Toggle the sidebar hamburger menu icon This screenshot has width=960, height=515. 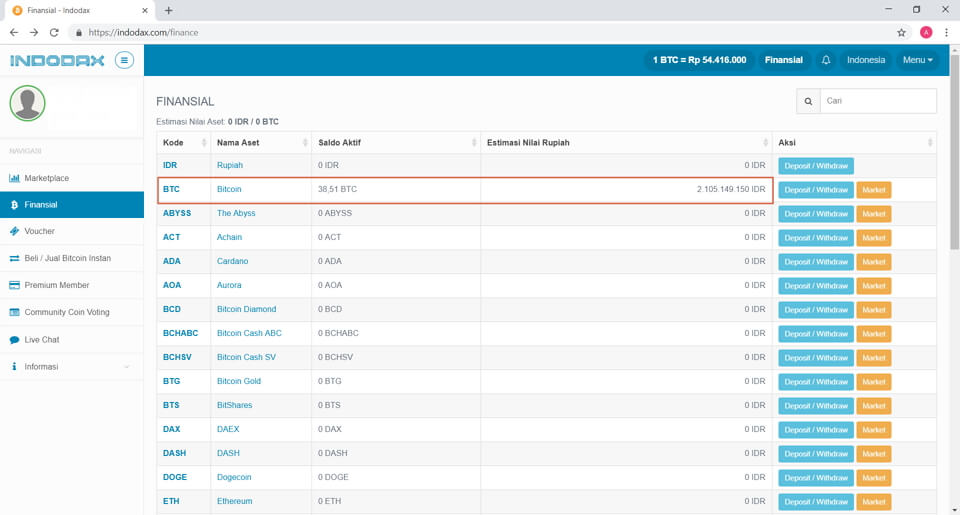pos(124,60)
